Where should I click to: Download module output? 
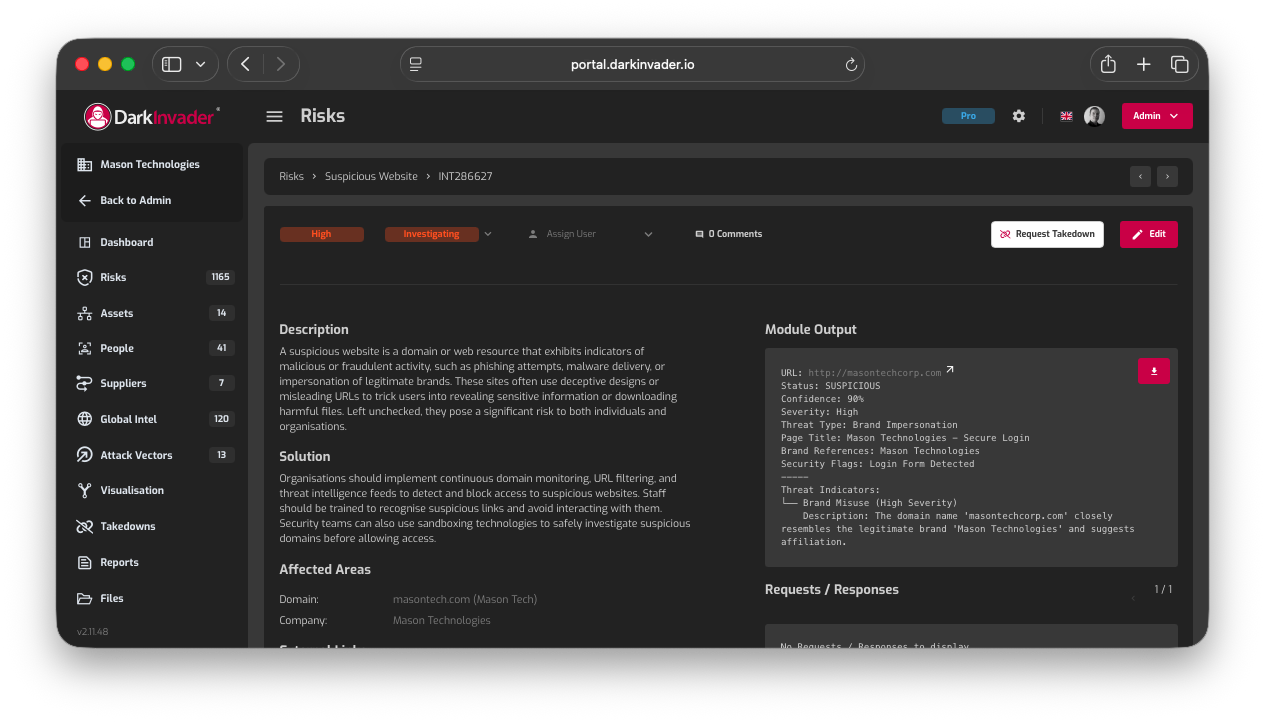click(1154, 371)
